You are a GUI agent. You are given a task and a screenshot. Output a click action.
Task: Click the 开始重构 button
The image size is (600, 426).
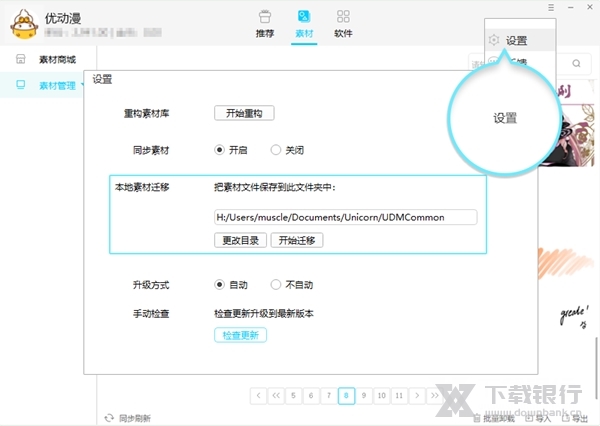[244, 113]
